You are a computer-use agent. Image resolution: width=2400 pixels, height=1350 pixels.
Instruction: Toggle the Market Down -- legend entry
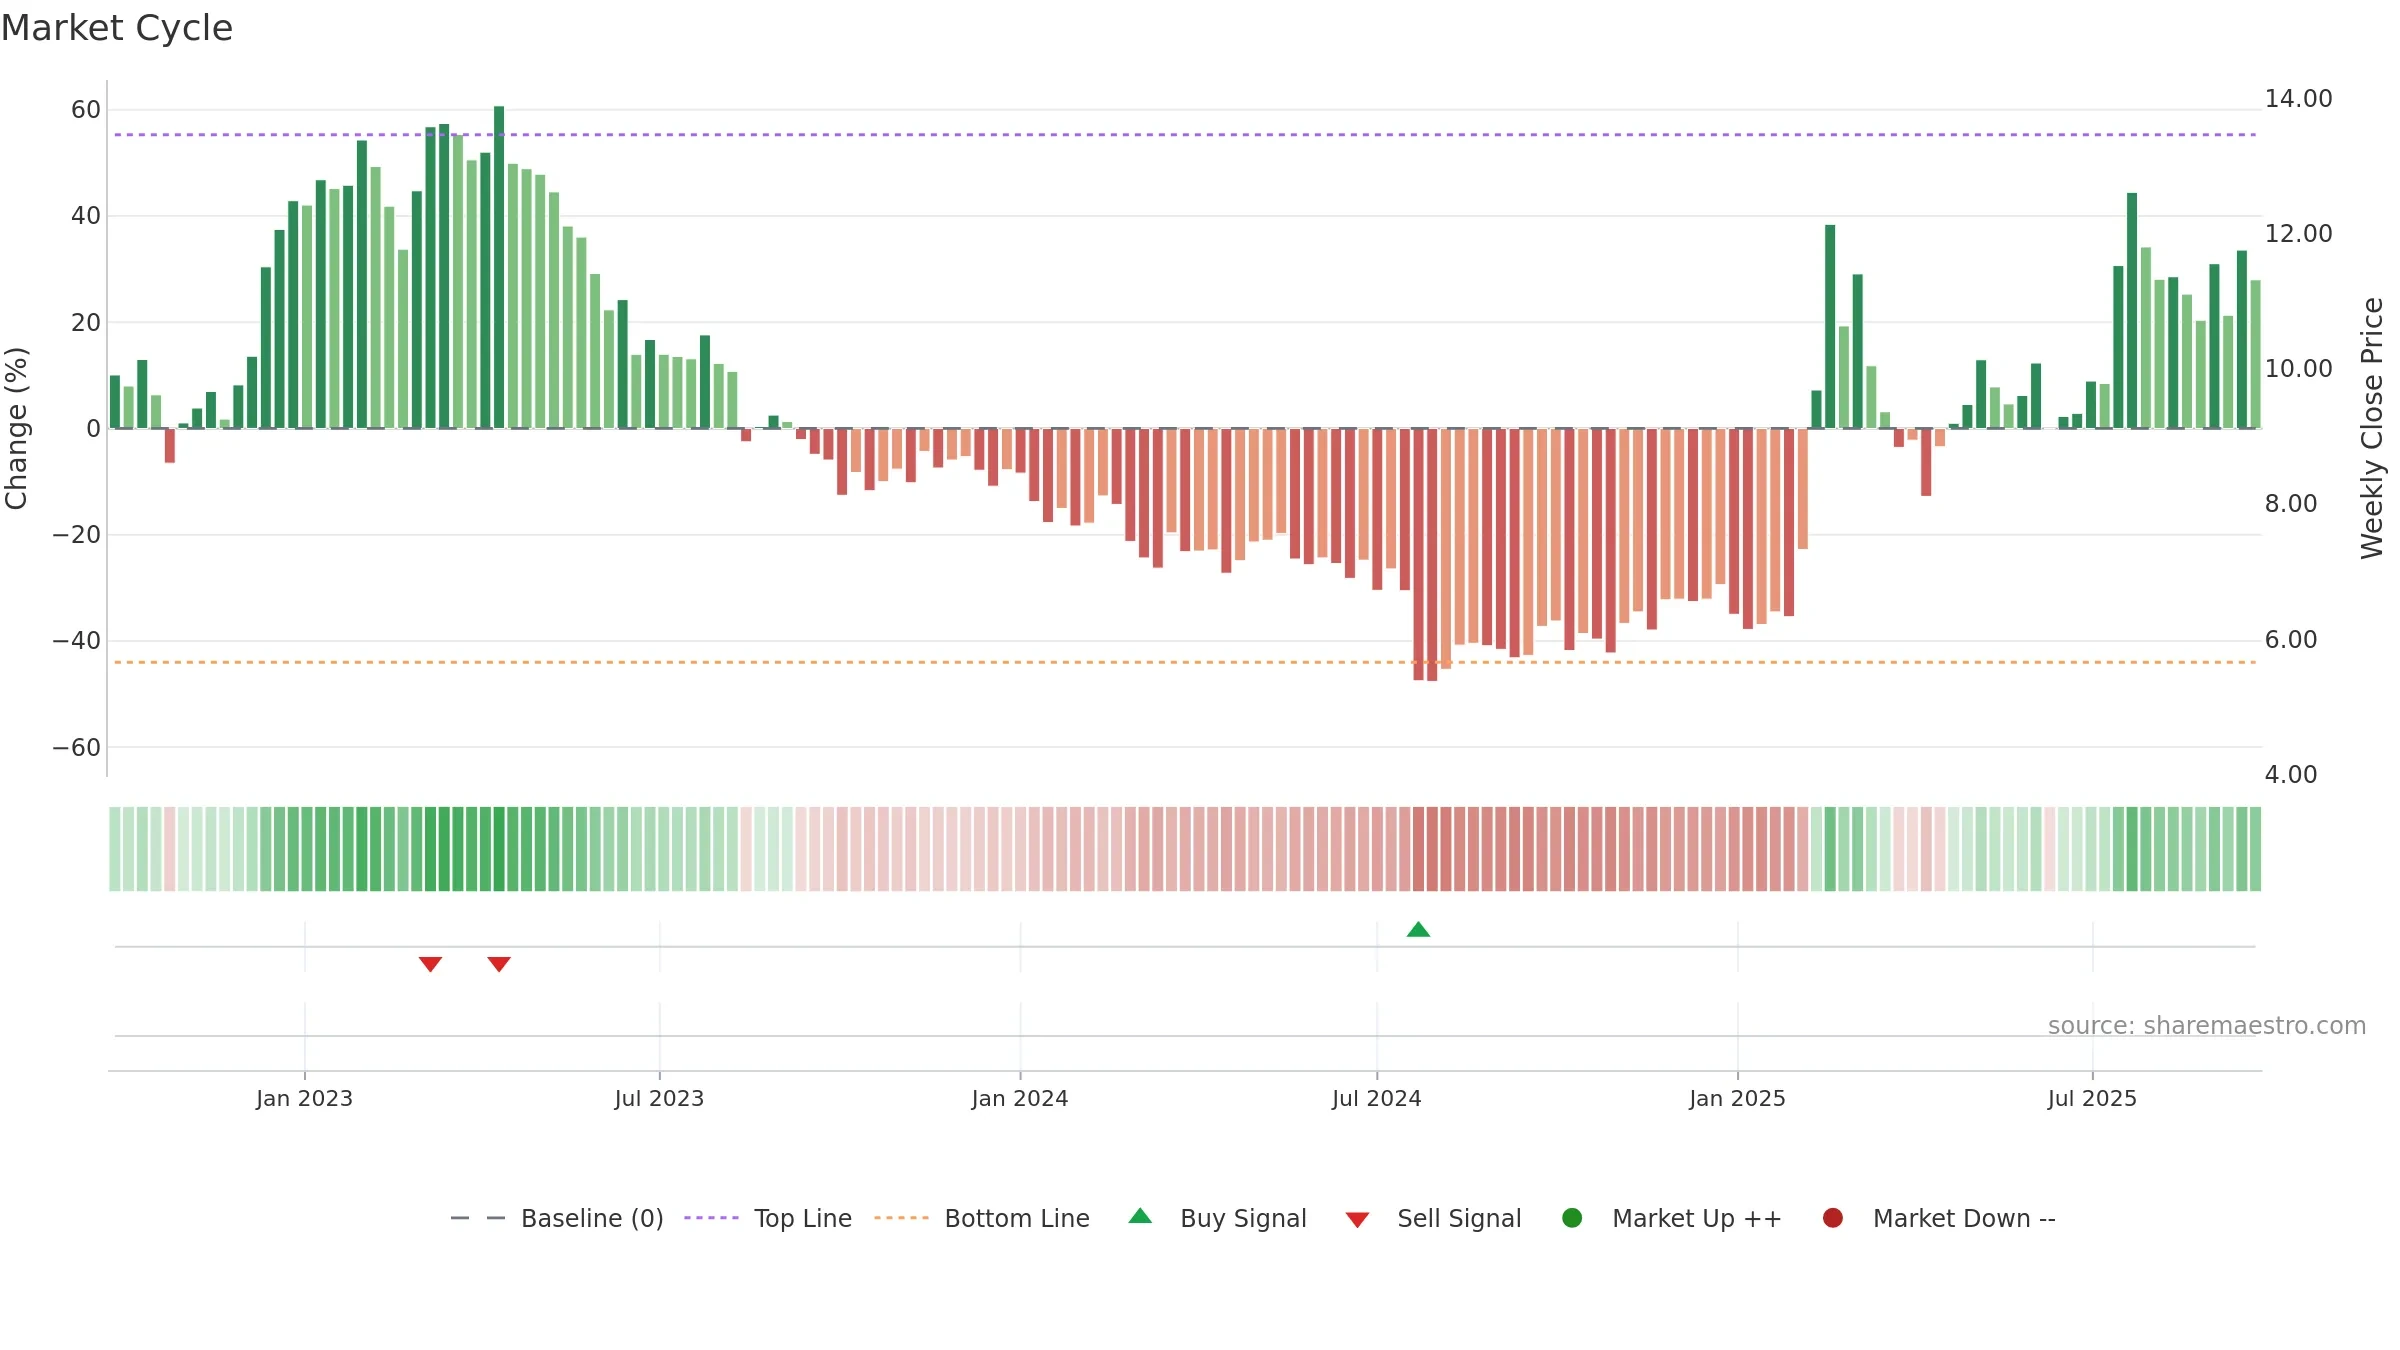[1939, 1218]
